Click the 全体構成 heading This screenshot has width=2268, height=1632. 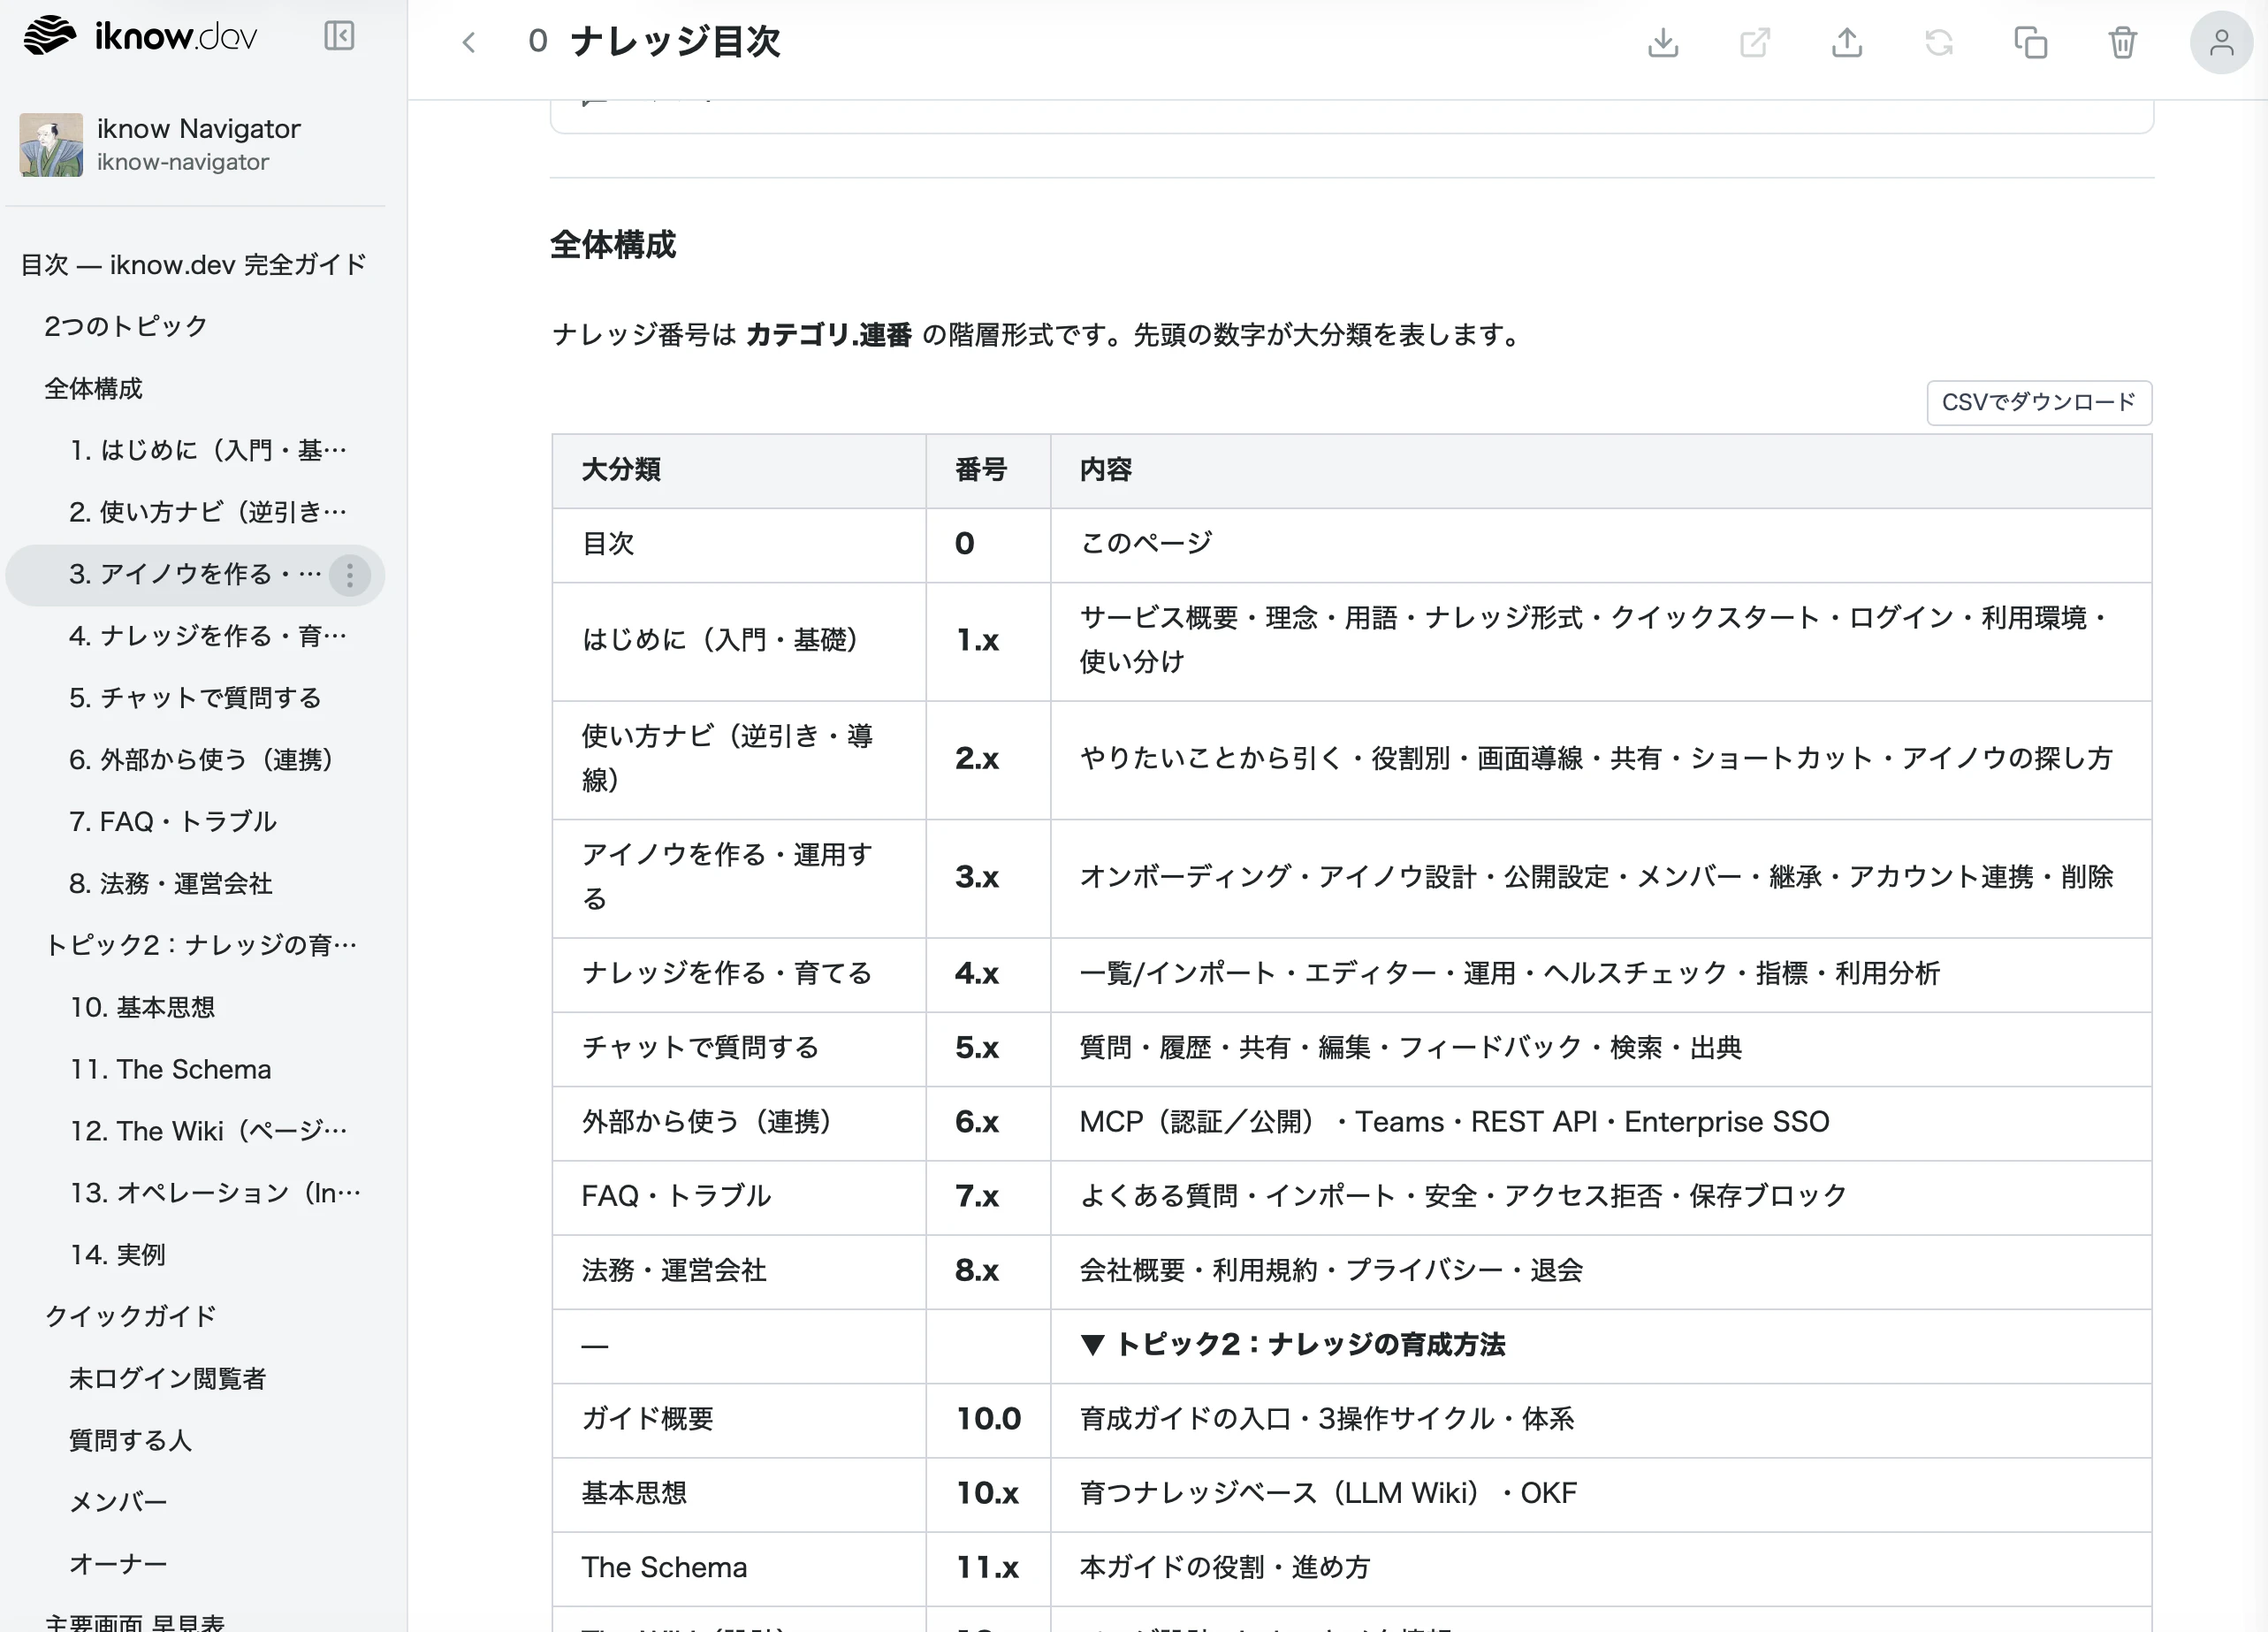point(613,245)
